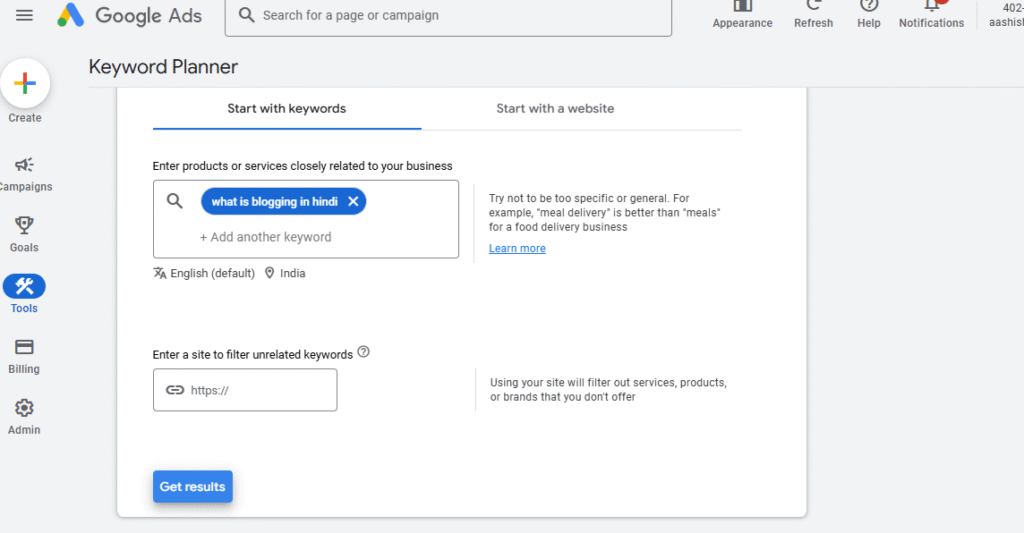The image size is (1024, 533).
Task: Open Campaigns in the sidebar
Action: tap(25, 174)
